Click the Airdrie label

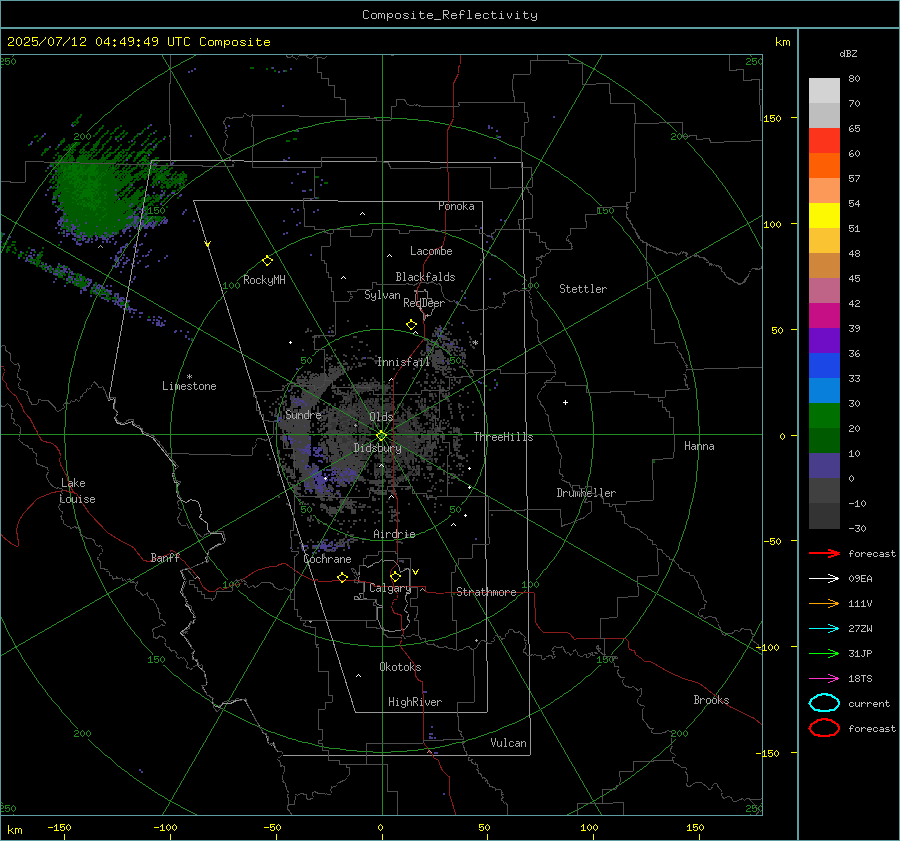click(x=394, y=534)
